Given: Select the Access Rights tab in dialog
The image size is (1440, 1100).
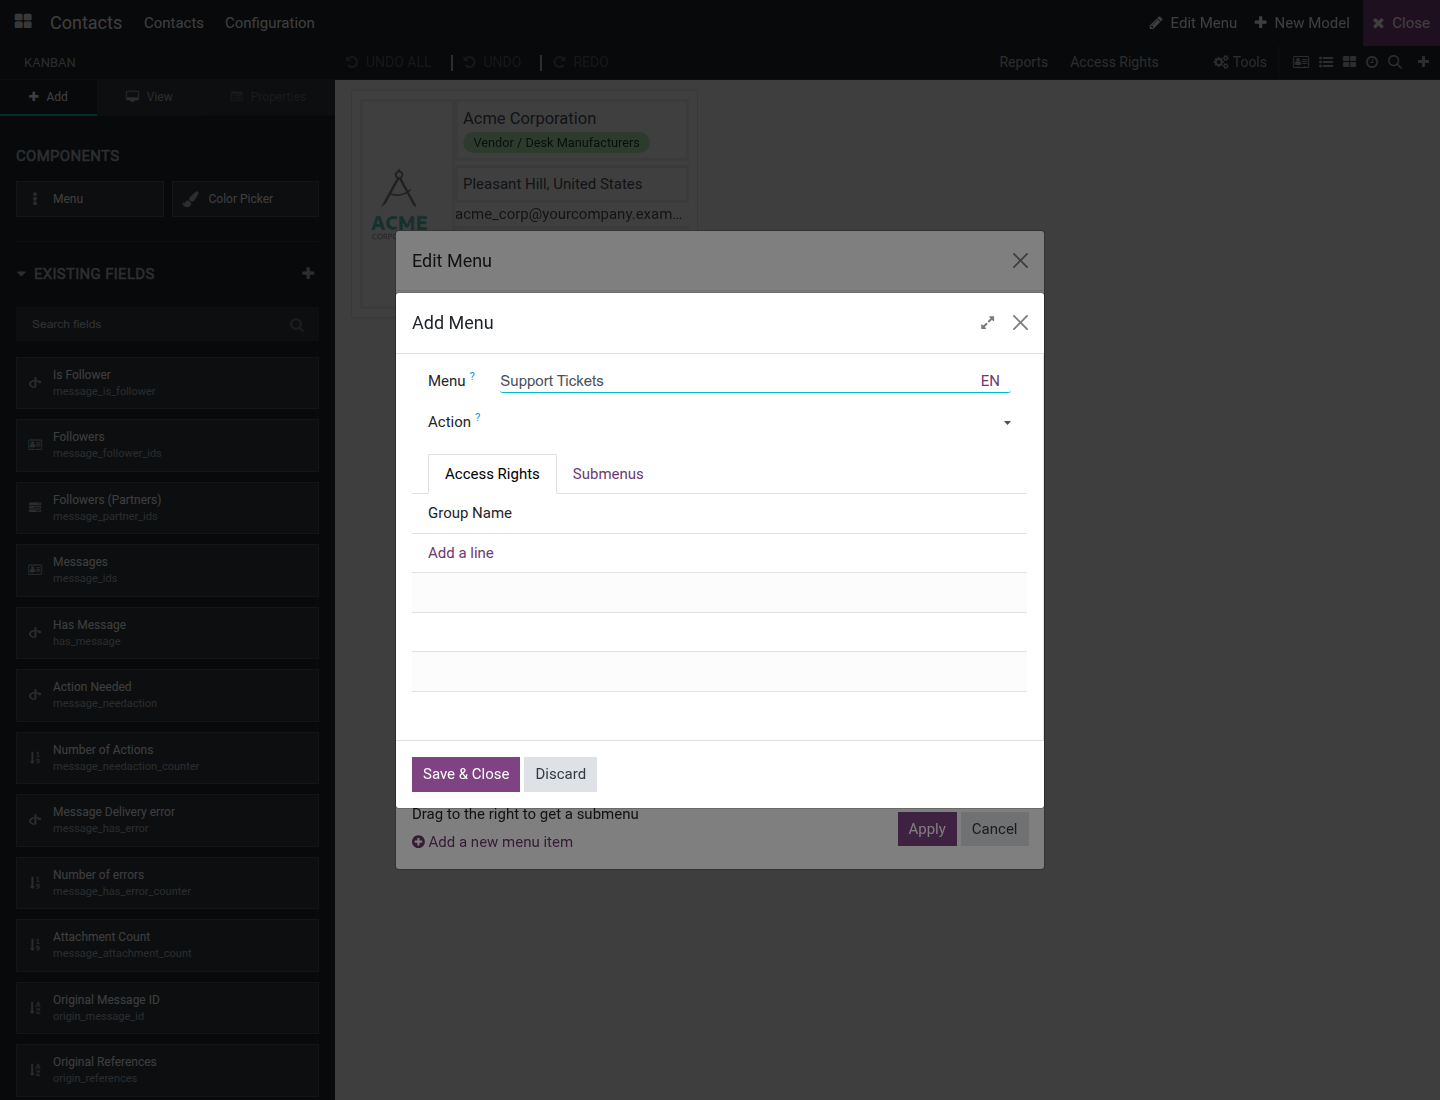Looking at the screenshot, I should click(492, 474).
